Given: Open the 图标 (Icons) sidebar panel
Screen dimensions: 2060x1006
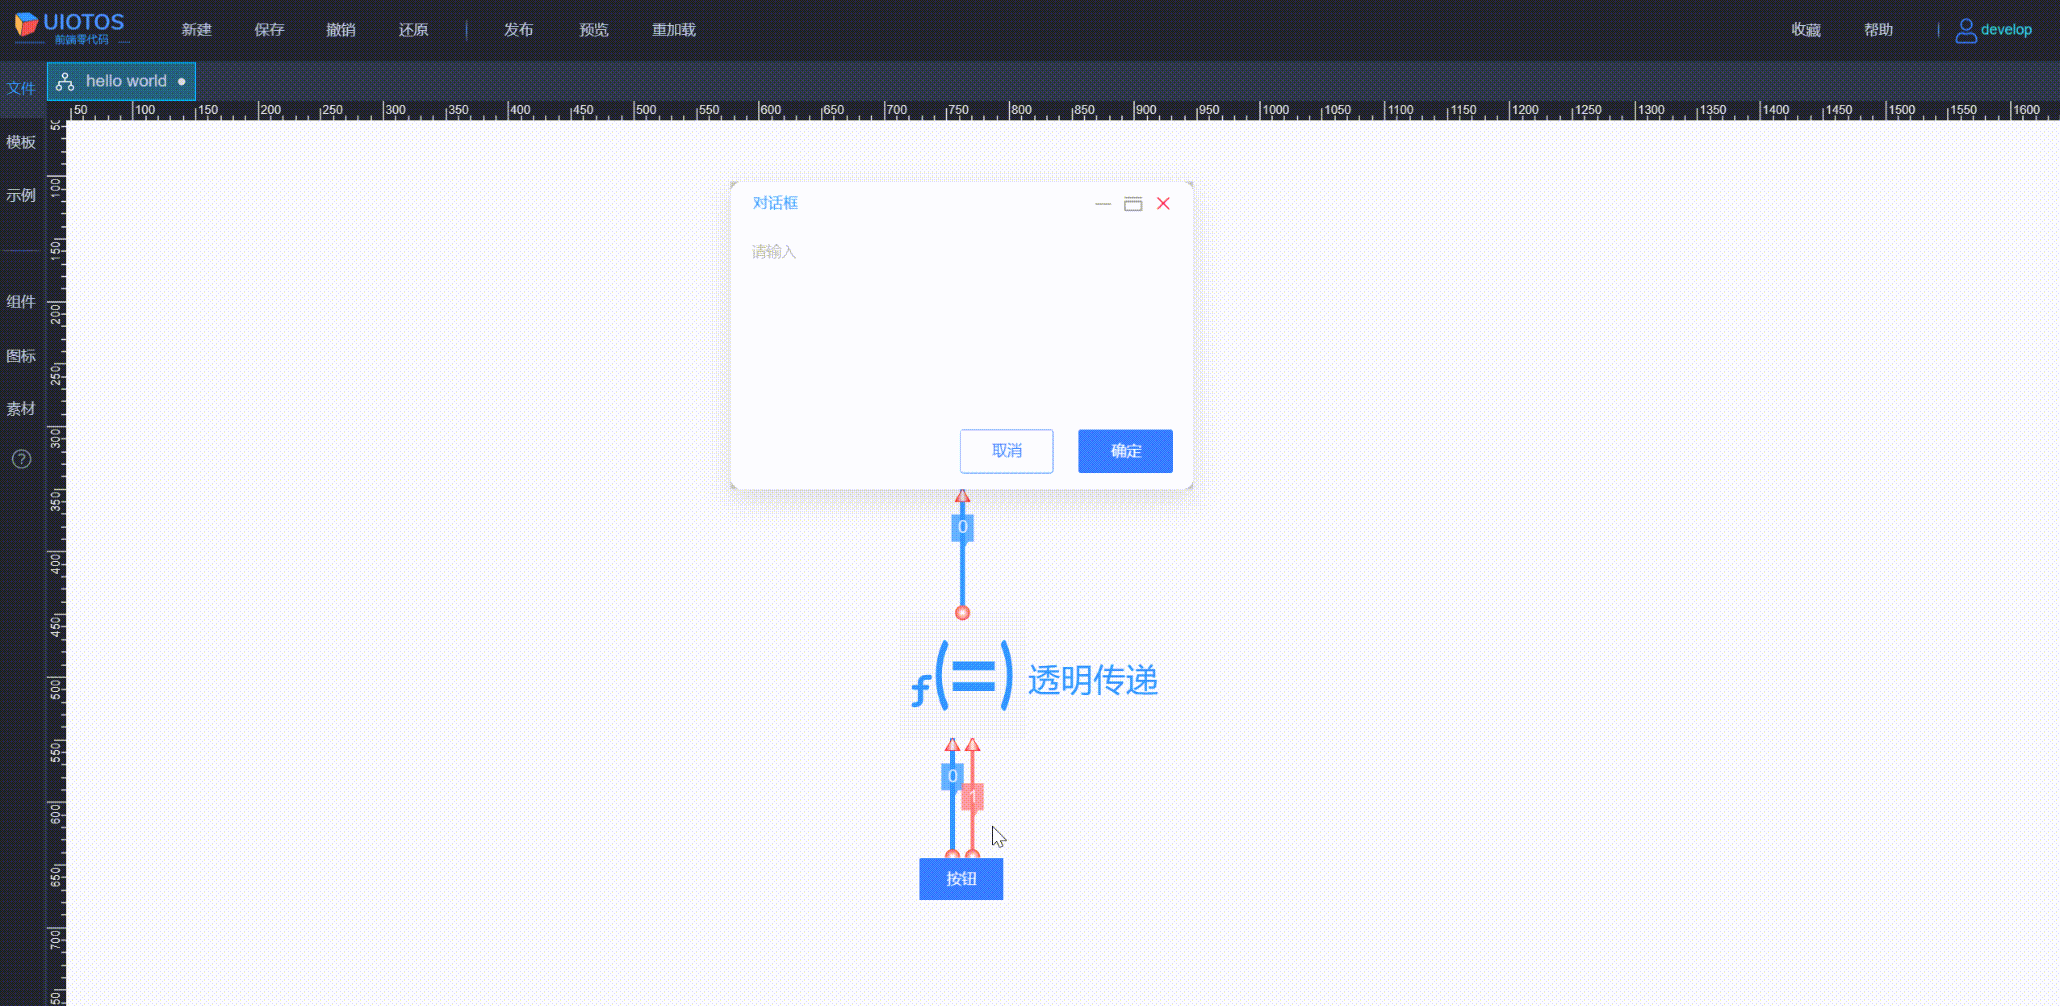Looking at the screenshot, I should click(x=21, y=355).
